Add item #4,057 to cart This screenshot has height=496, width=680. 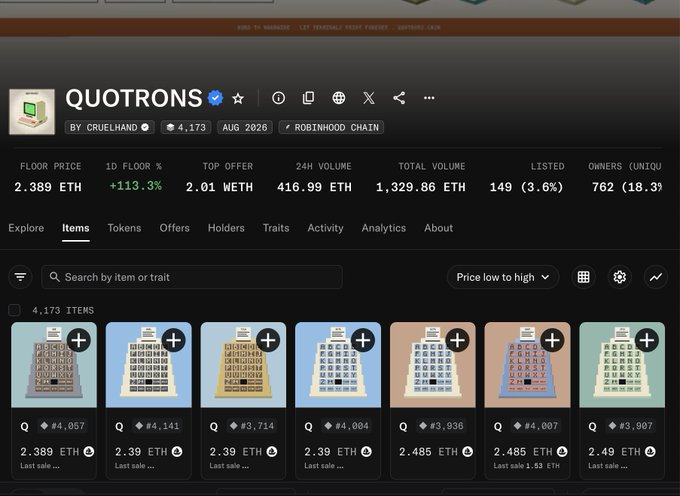(79, 340)
